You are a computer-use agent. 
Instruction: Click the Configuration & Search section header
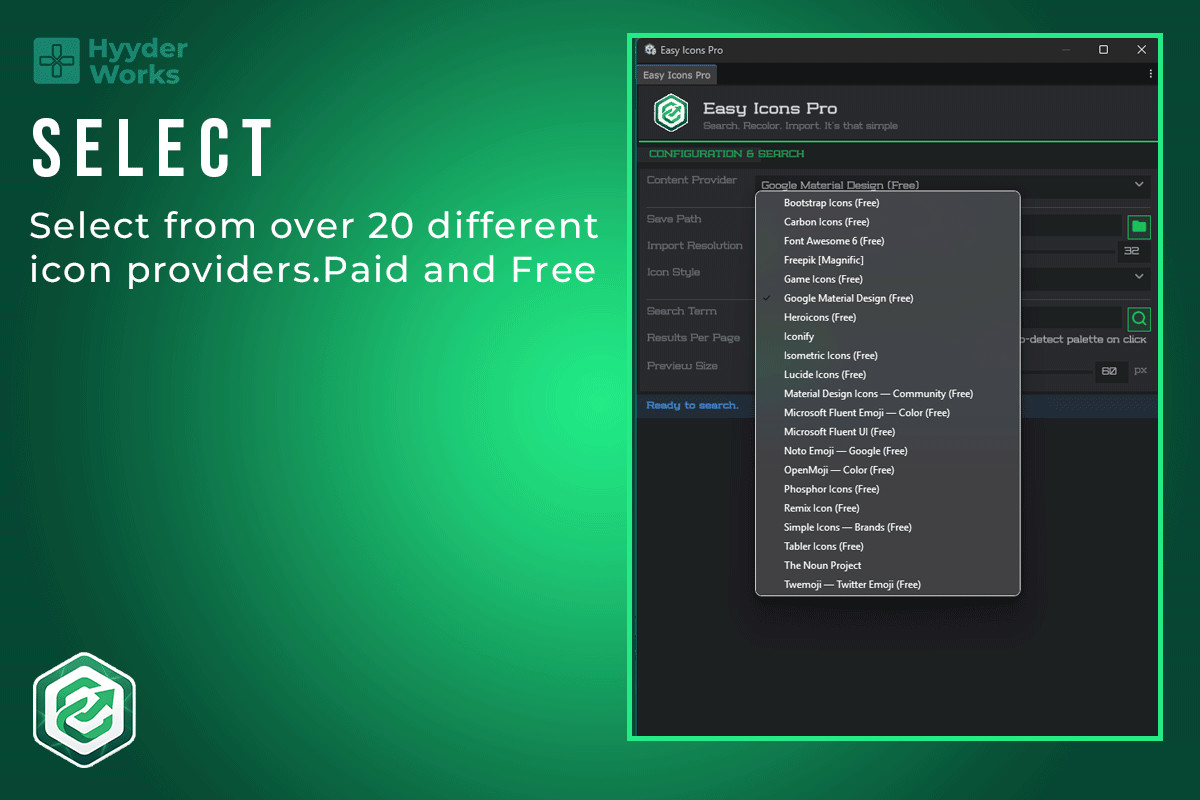(727, 154)
